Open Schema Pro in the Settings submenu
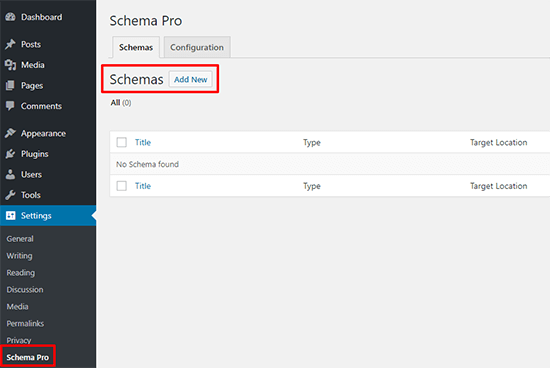Screen dimensions: 550x368 pyautogui.click(x=28, y=357)
